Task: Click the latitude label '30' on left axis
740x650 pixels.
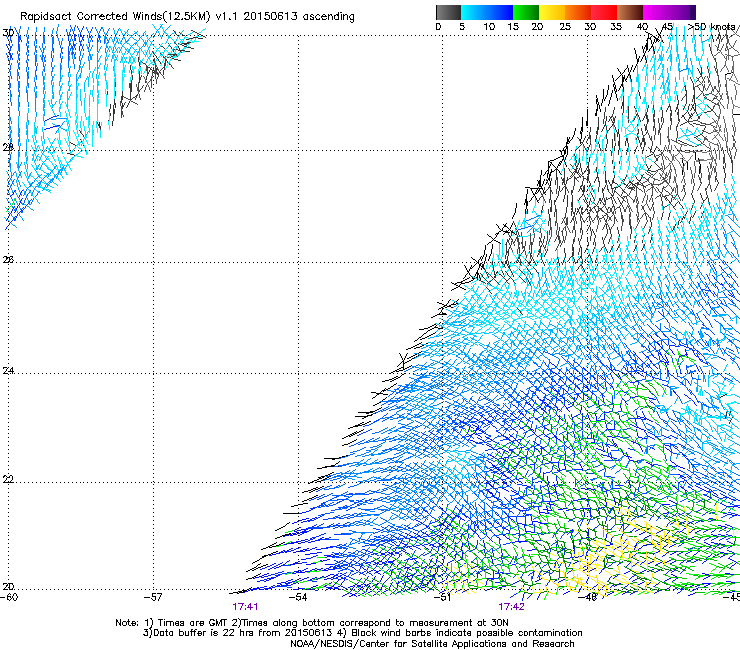Action: tap(8, 33)
